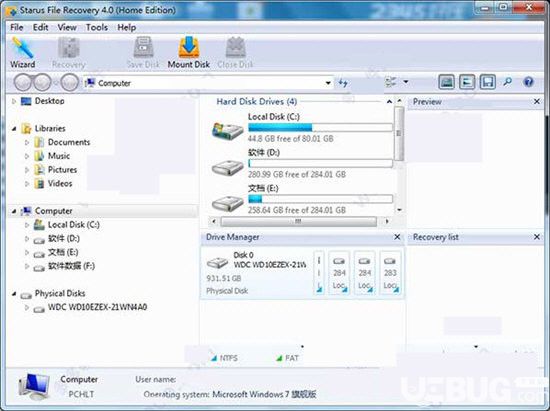This screenshot has width=550, height=411.
Task: Click the view options list icon
Action: pos(391,82)
